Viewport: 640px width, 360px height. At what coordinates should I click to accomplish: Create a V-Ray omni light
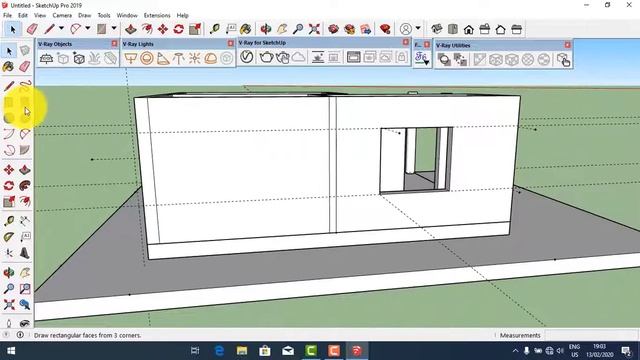(x=194, y=58)
